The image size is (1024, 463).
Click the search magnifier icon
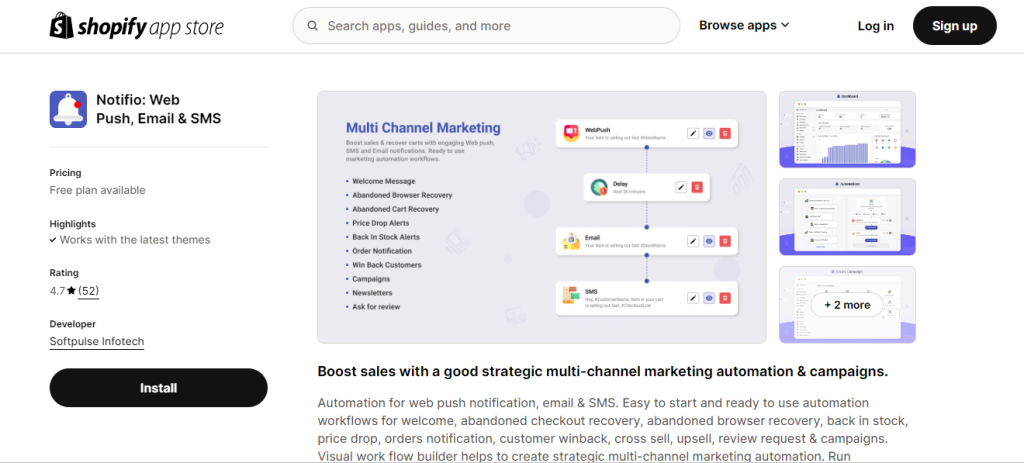pyautogui.click(x=313, y=25)
